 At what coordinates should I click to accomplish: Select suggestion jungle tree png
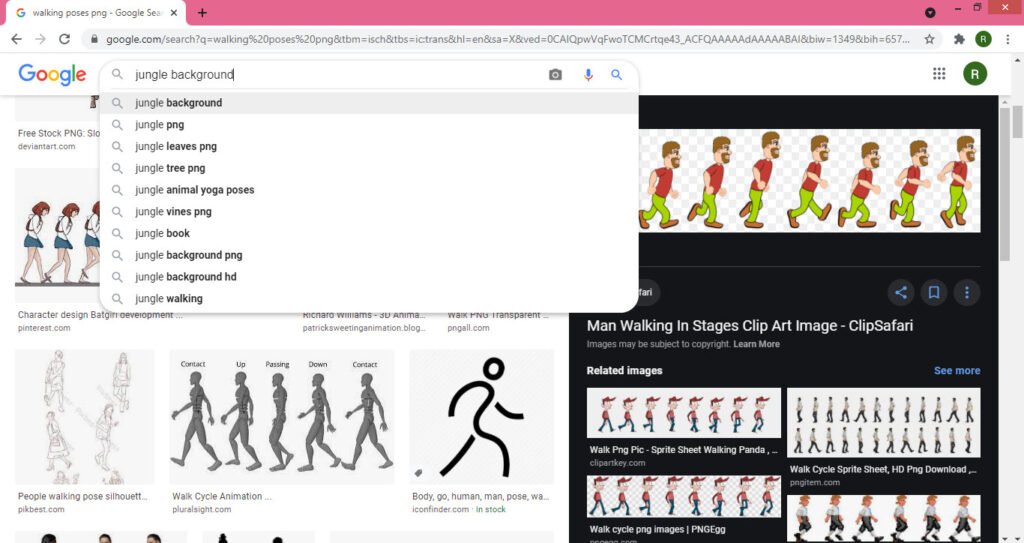click(x=369, y=168)
